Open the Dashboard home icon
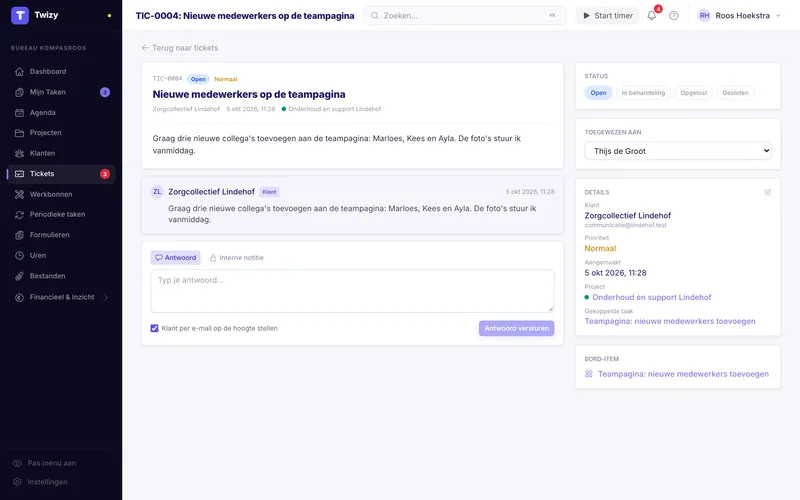Image resolution: width=800 pixels, height=500 pixels. (x=19, y=71)
